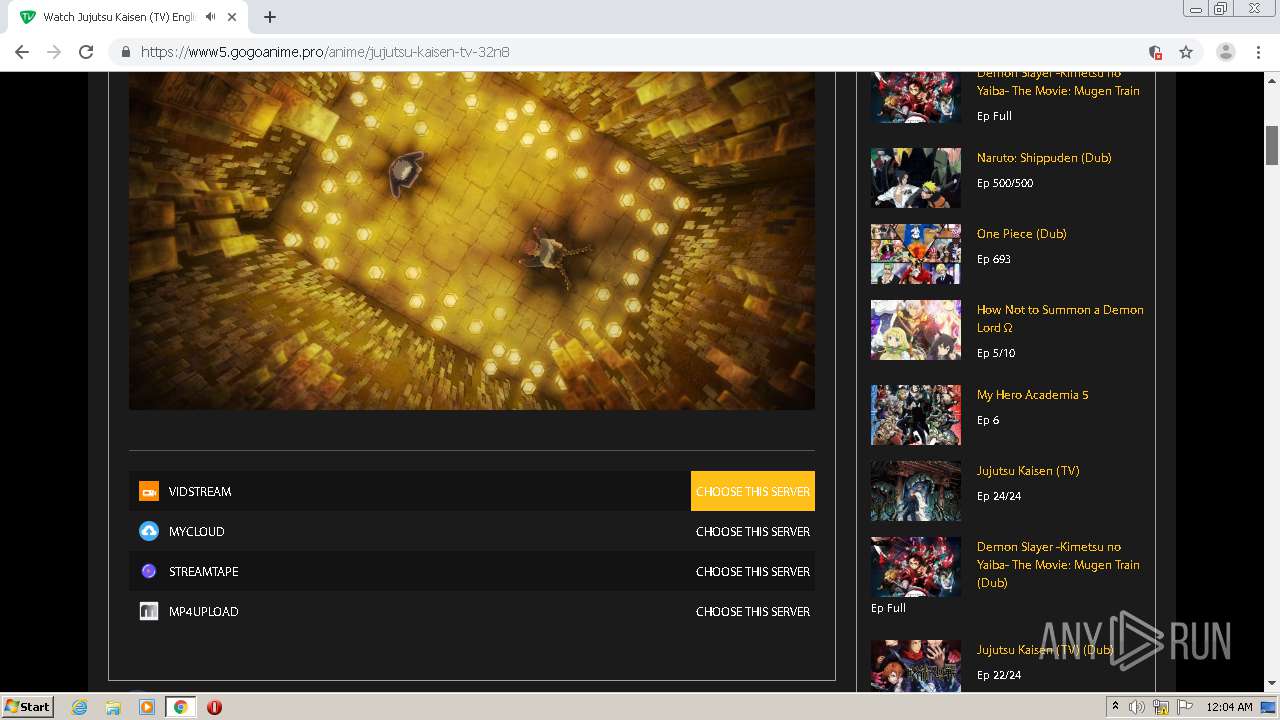Image resolution: width=1280 pixels, height=720 pixels.
Task: Reload the page with the refresh icon
Action: 86,52
